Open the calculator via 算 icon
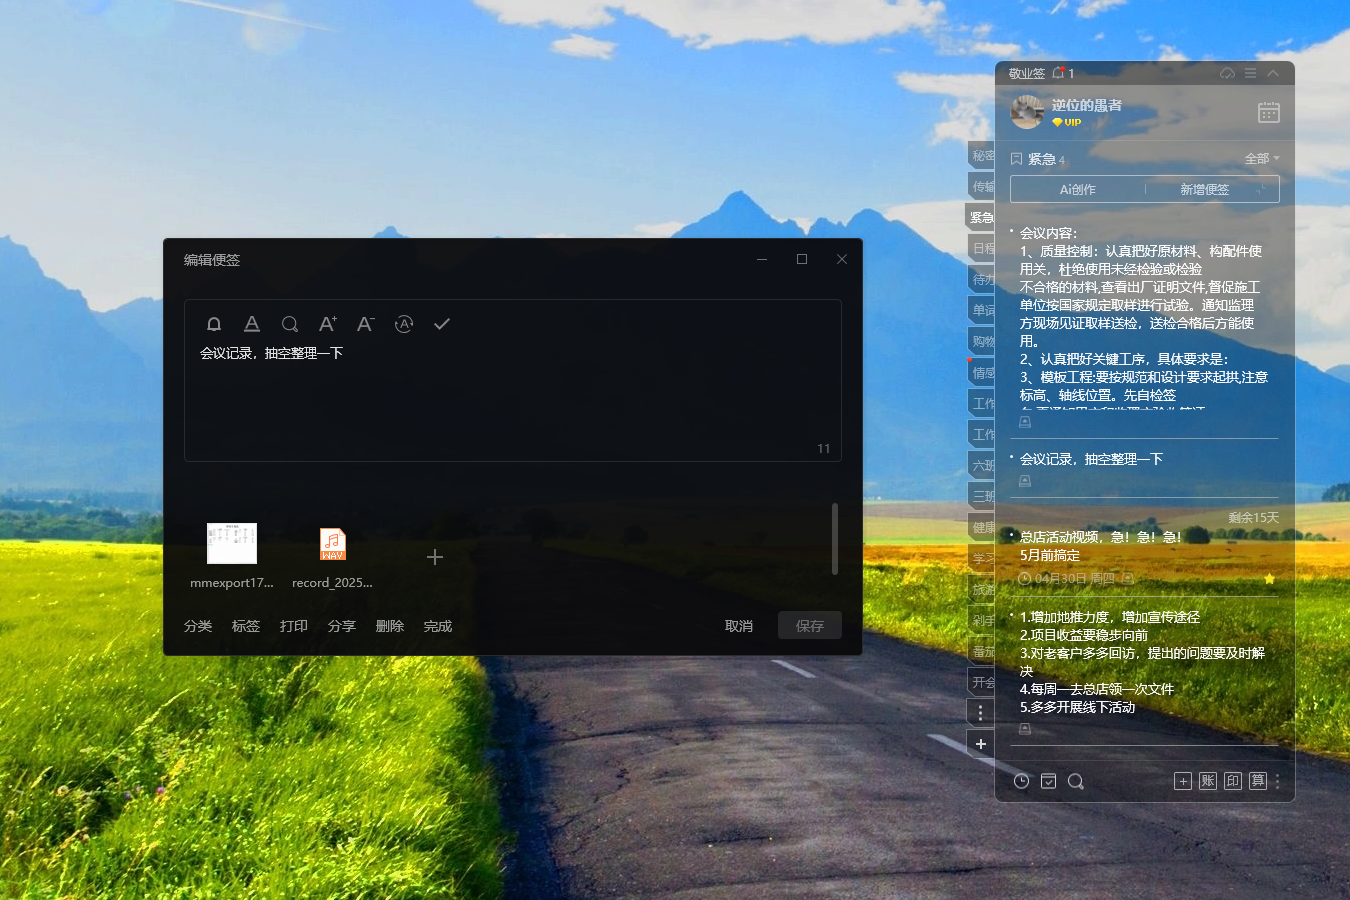Screen dimensions: 1350x900 [x=1257, y=781]
